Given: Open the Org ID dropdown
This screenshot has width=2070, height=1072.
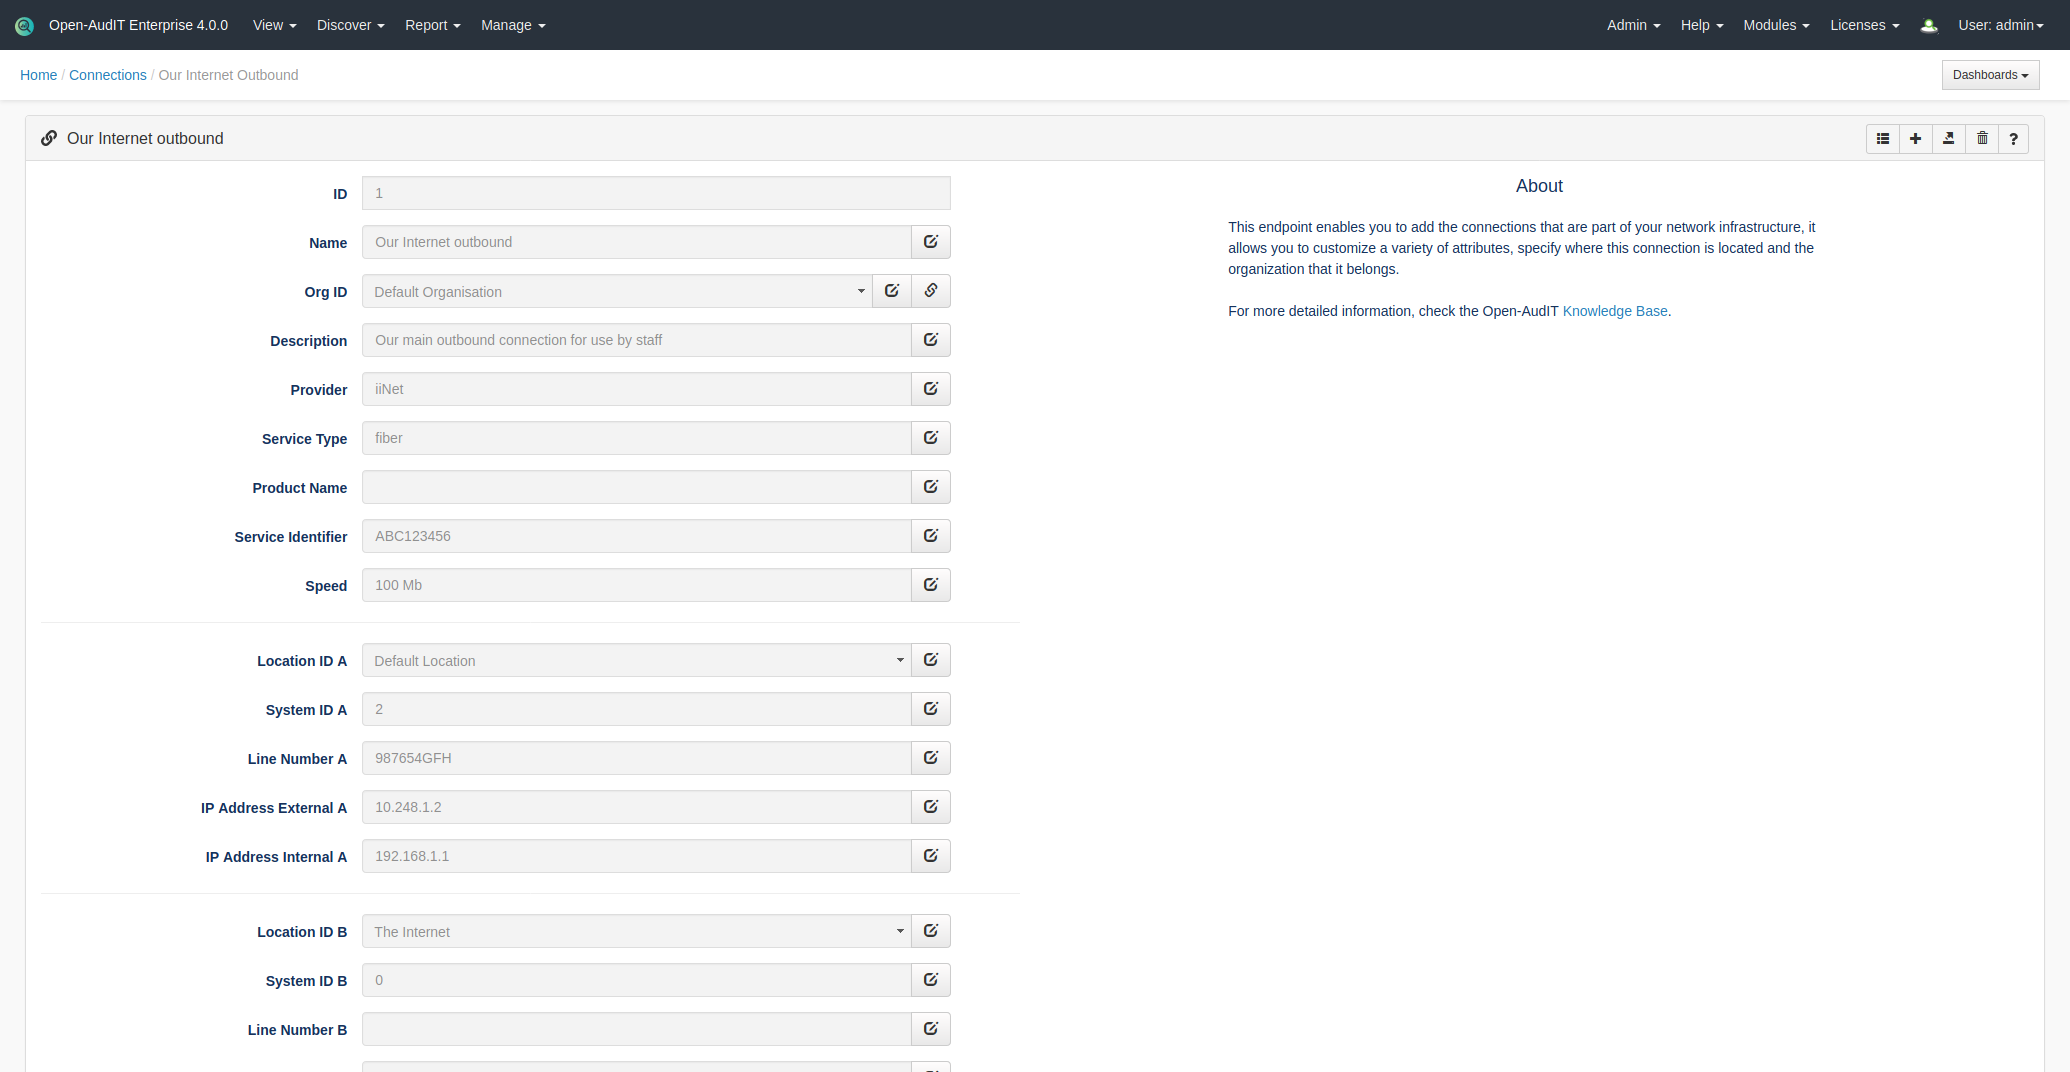Looking at the screenshot, I should tap(616, 292).
